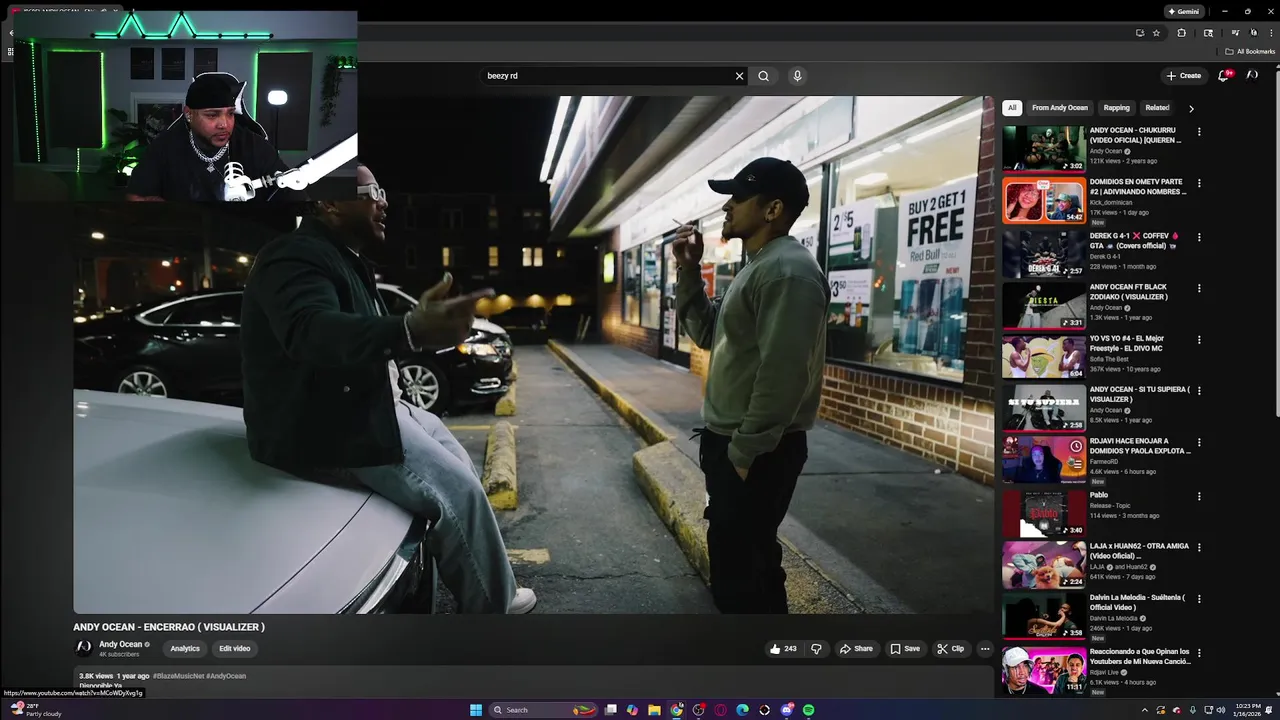The image size is (1280, 720).
Task: Click the main video player
Action: tap(533, 355)
